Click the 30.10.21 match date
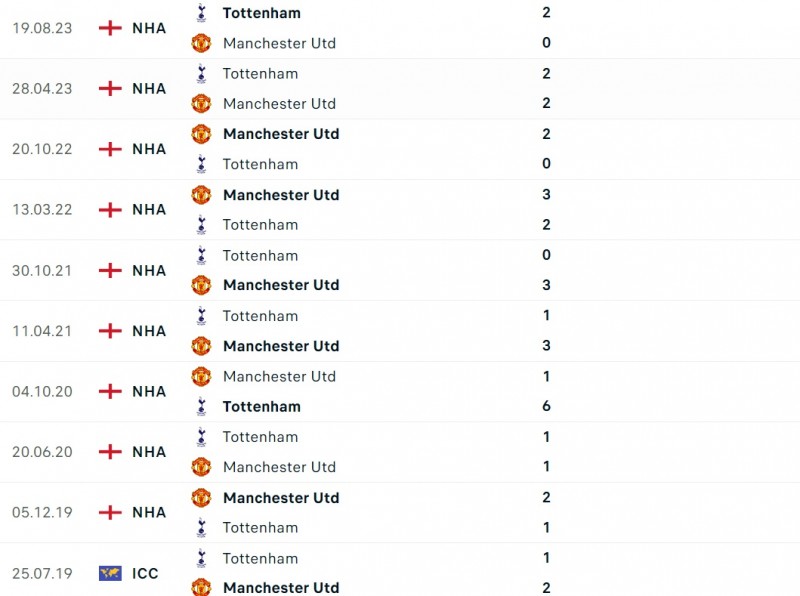800x596 pixels. tap(42, 270)
